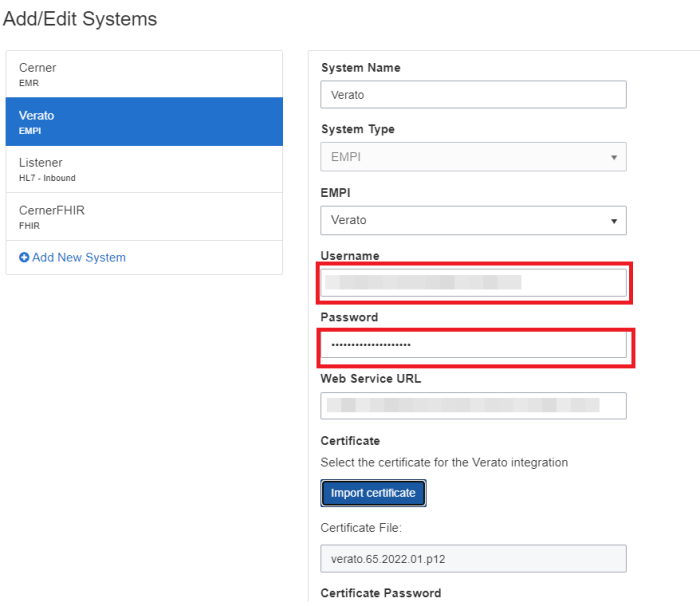This screenshot has width=700, height=602.
Task: Focus the Web Service URL field
Action: (473, 405)
